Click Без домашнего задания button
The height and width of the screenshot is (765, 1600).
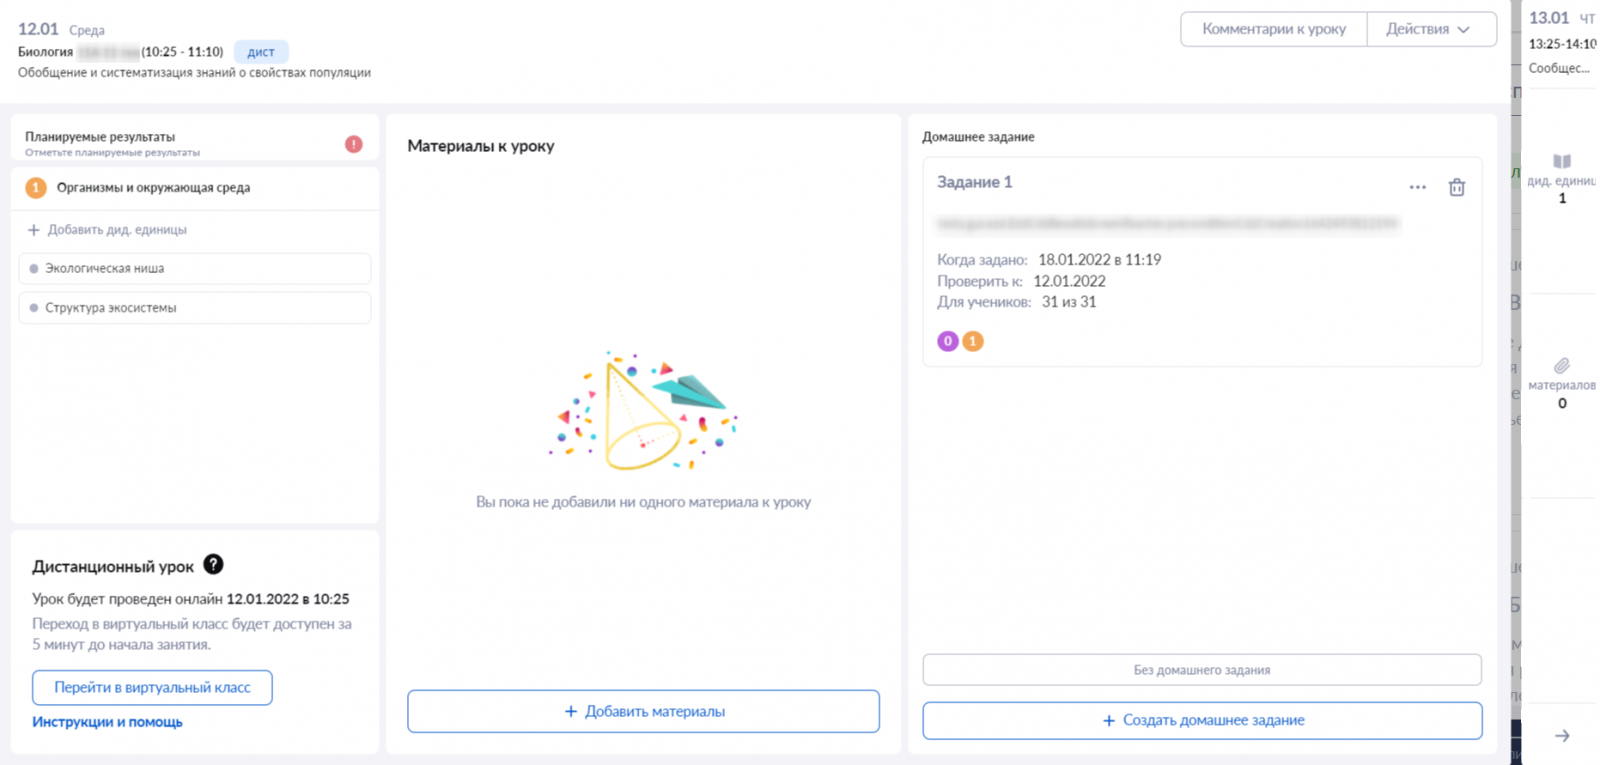coord(1202,670)
